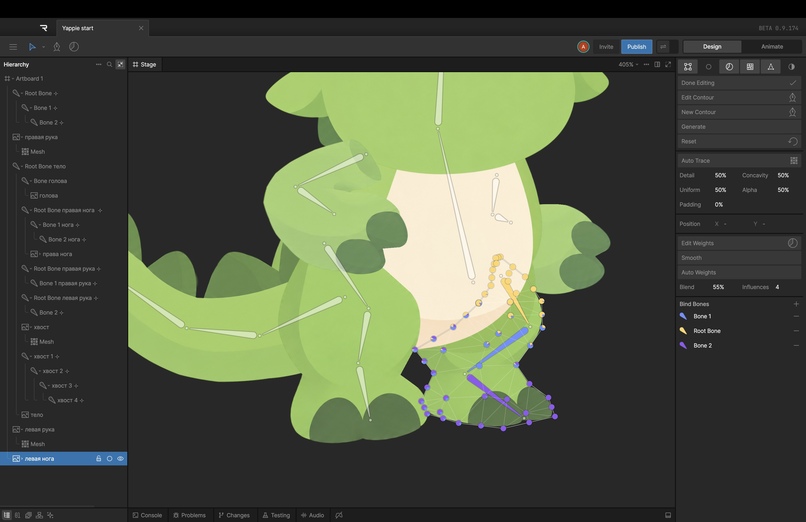Reset the mesh
The image size is (806, 522).
coord(739,141)
